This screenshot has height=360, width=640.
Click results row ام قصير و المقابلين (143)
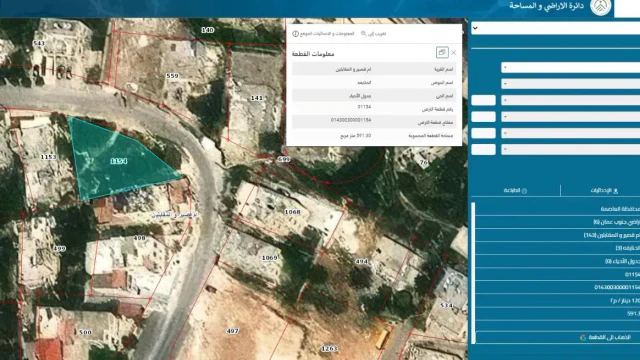[558, 235]
